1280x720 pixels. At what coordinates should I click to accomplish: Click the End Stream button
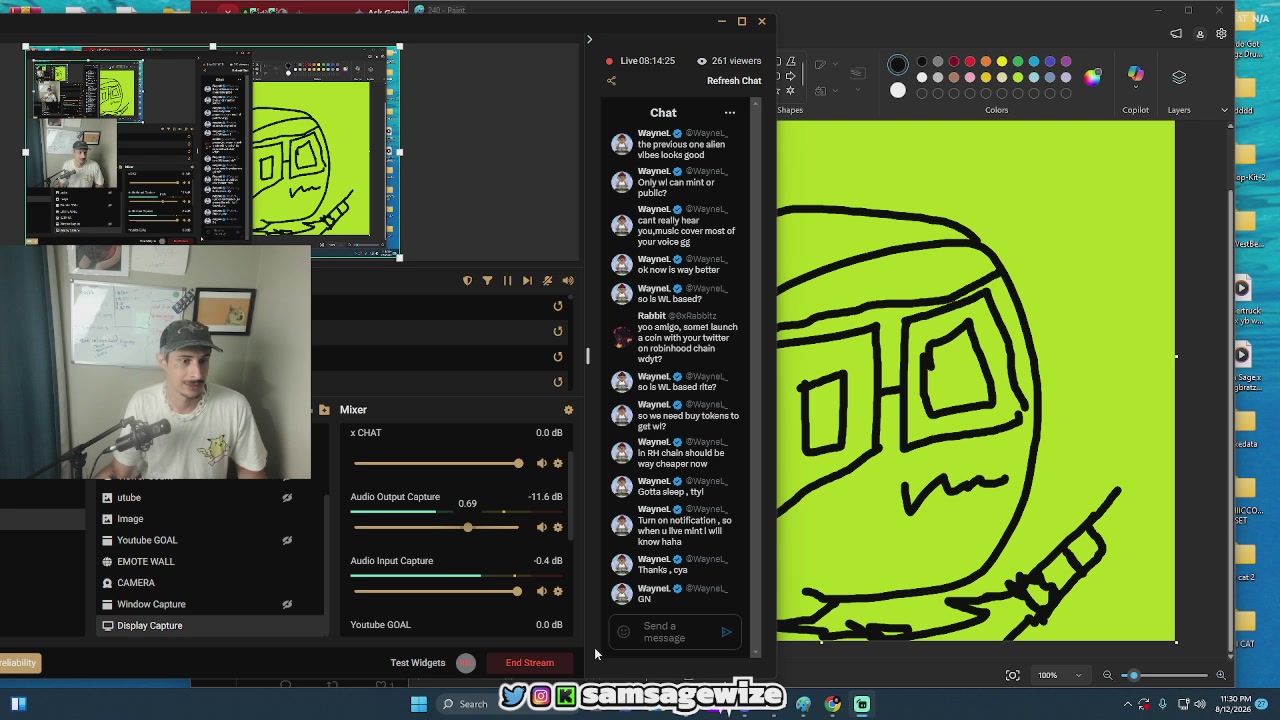[529, 663]
